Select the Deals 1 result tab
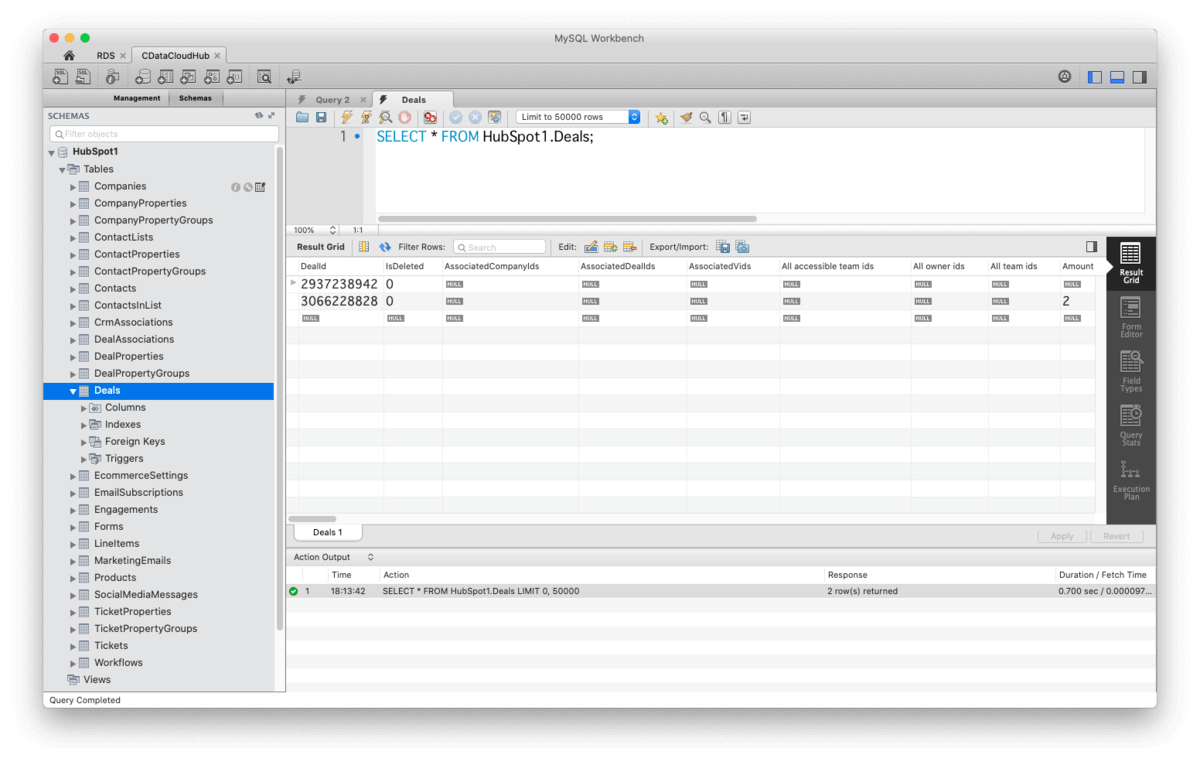1200x765 pixels. click(327, 532)
